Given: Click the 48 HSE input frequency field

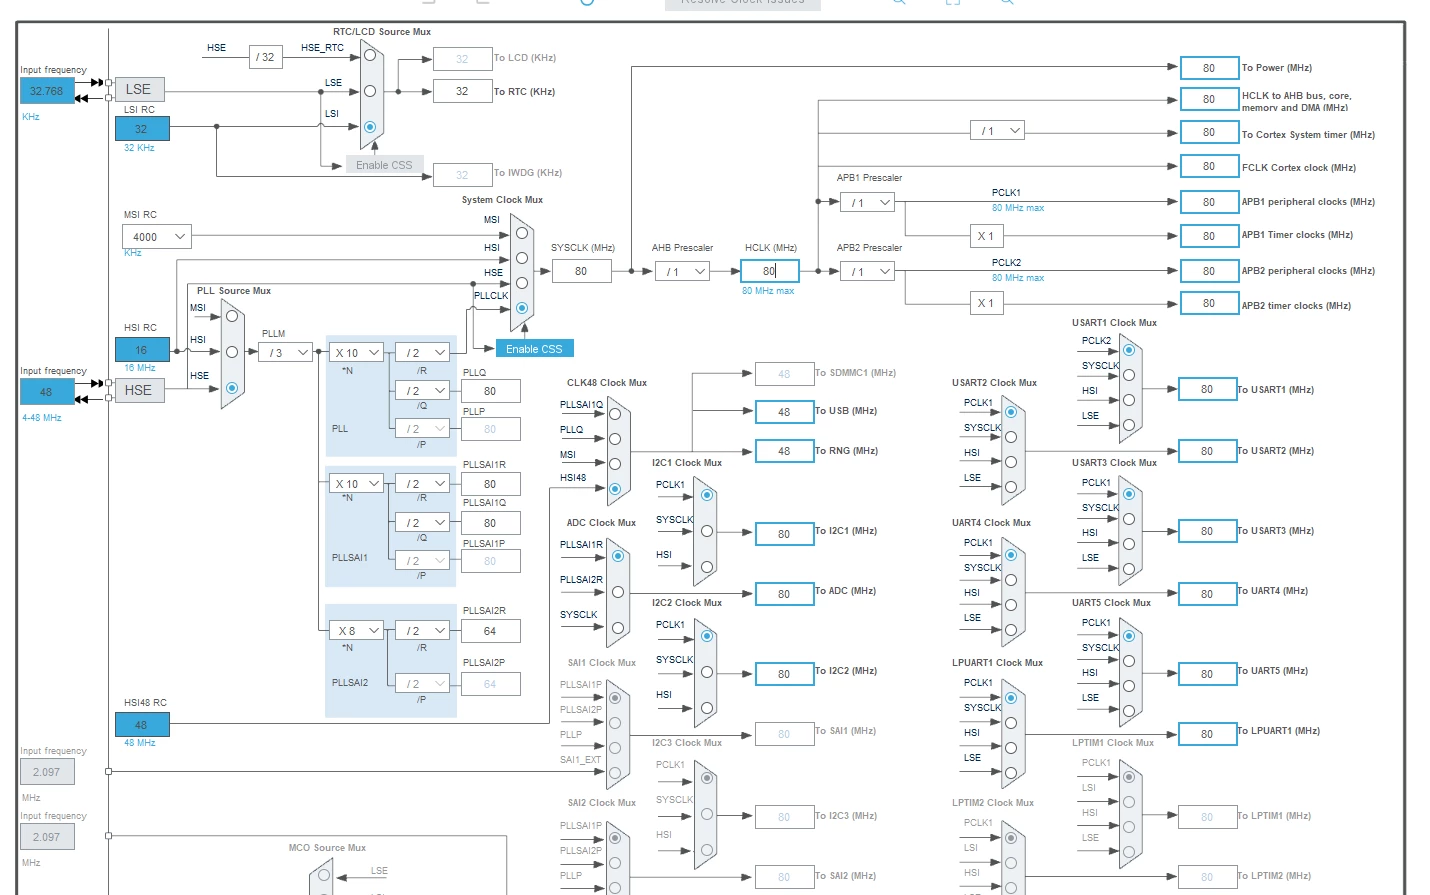Looking at the screenshot, I should (47, 392).
